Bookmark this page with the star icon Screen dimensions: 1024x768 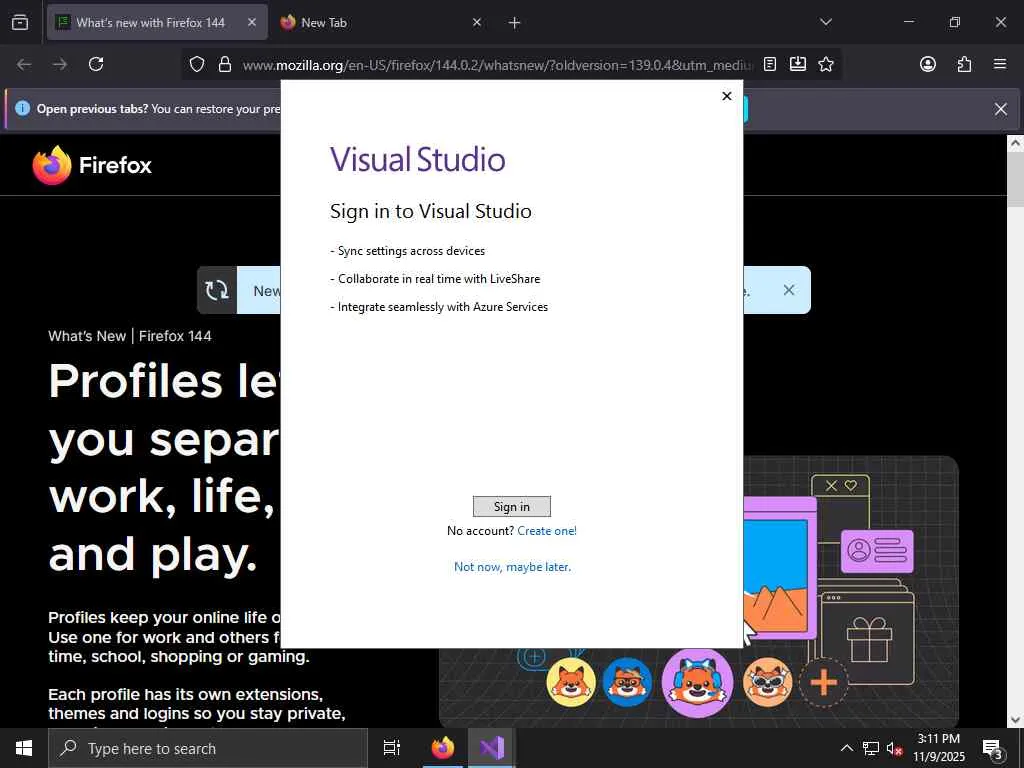pos(825,64)
